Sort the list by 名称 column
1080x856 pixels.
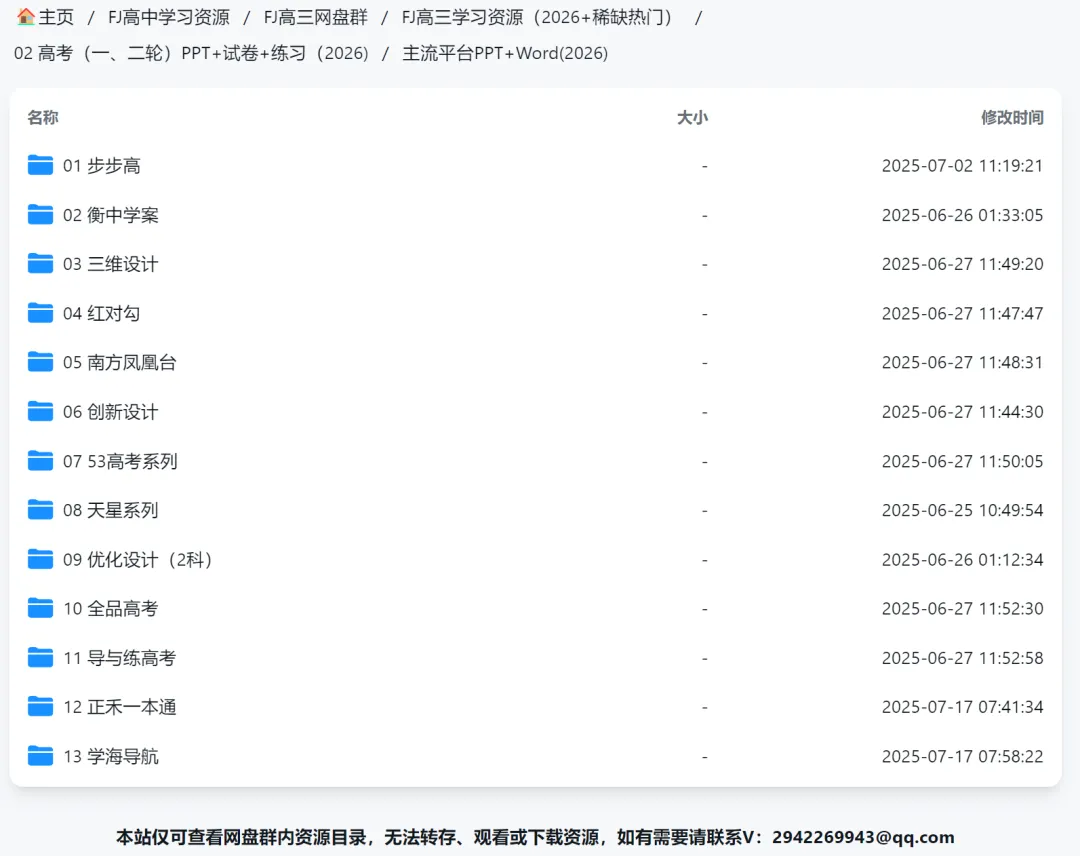coord(42,117)
